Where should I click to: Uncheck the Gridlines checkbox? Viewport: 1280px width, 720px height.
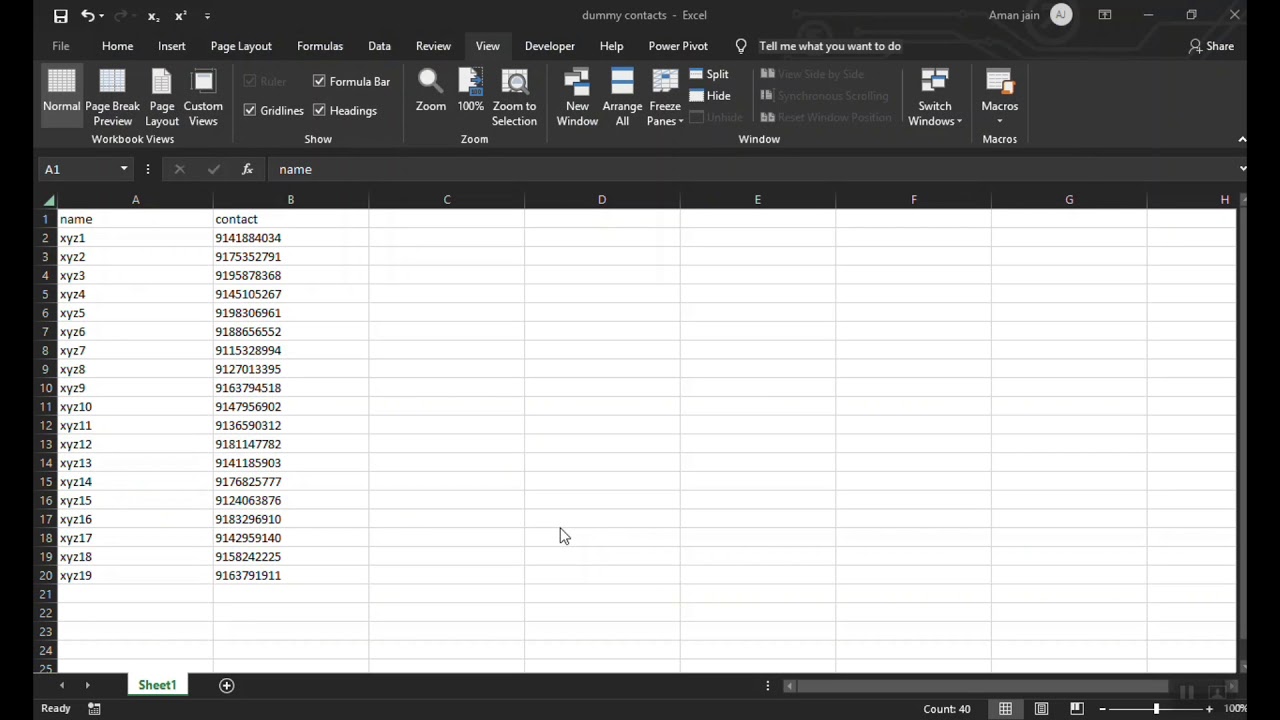click(250, 110)
